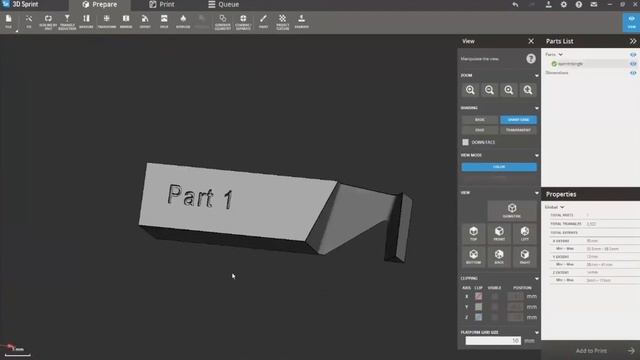Click the platform grid size input field

493,340
